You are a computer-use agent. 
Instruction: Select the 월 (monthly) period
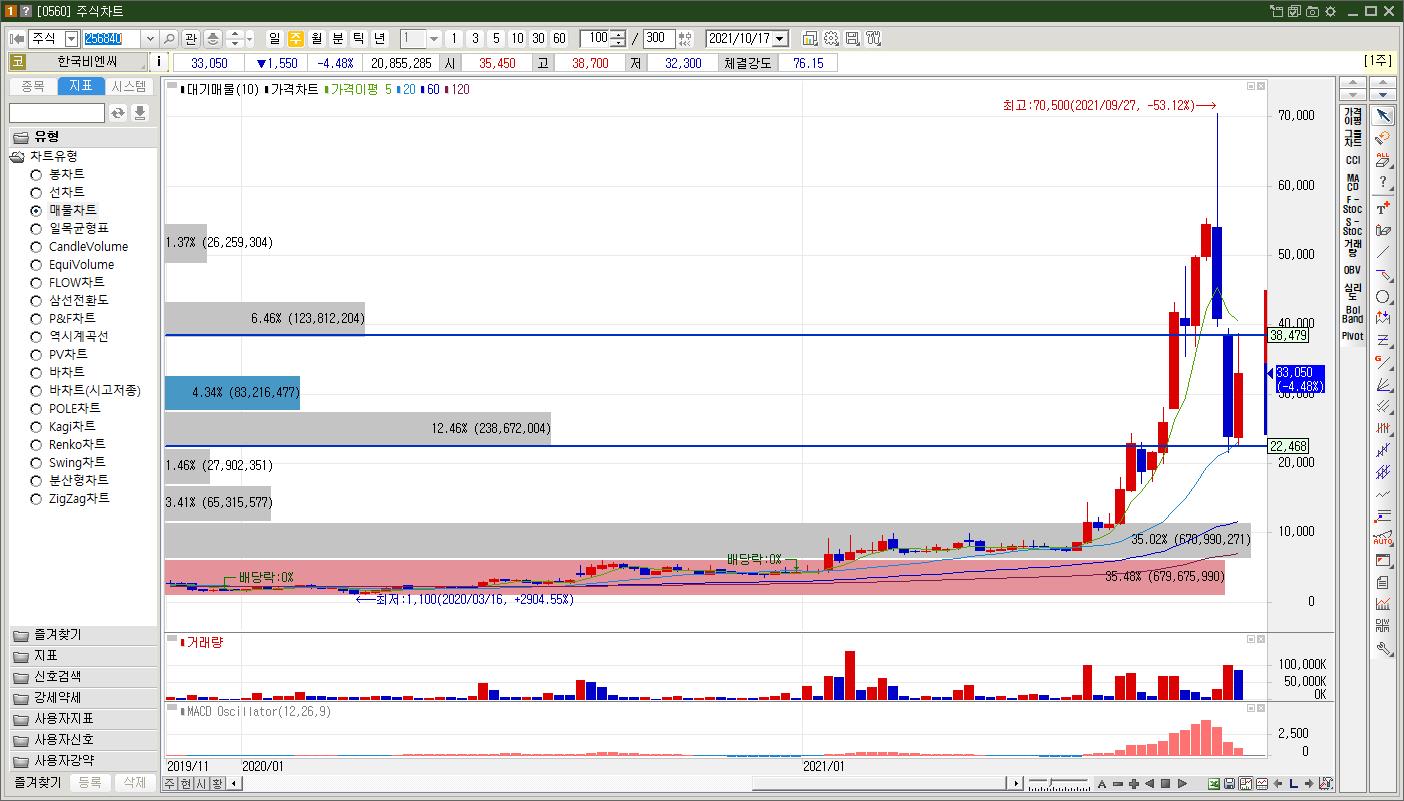coord(317,38)
